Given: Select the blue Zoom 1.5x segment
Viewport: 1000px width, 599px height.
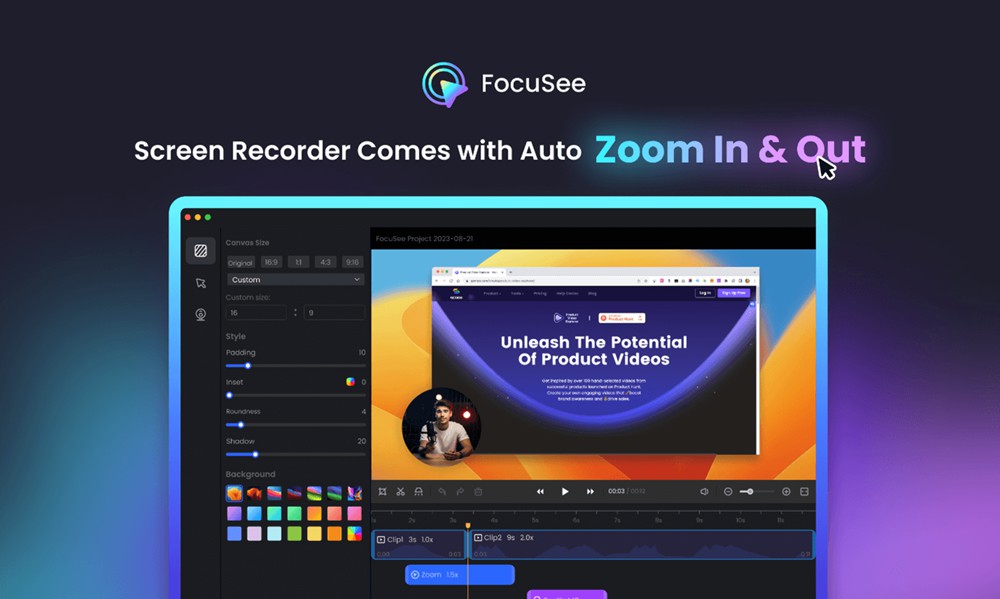Looking at the screenshot, I should (460, 575).
